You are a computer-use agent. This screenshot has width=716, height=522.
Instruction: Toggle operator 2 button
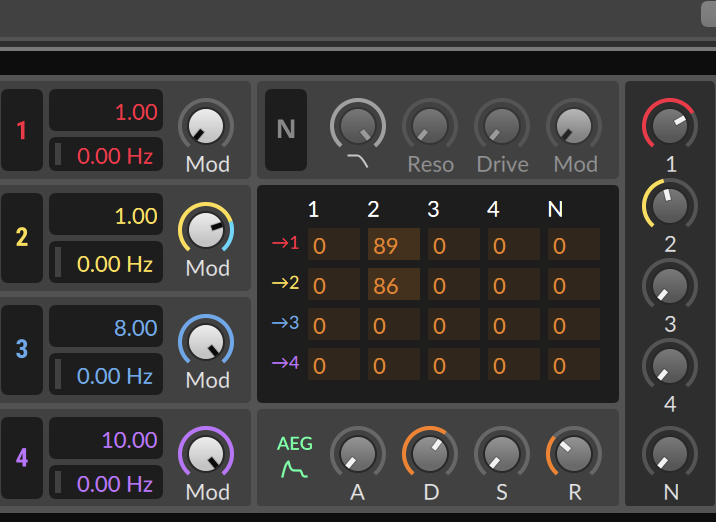click(22, 237)
